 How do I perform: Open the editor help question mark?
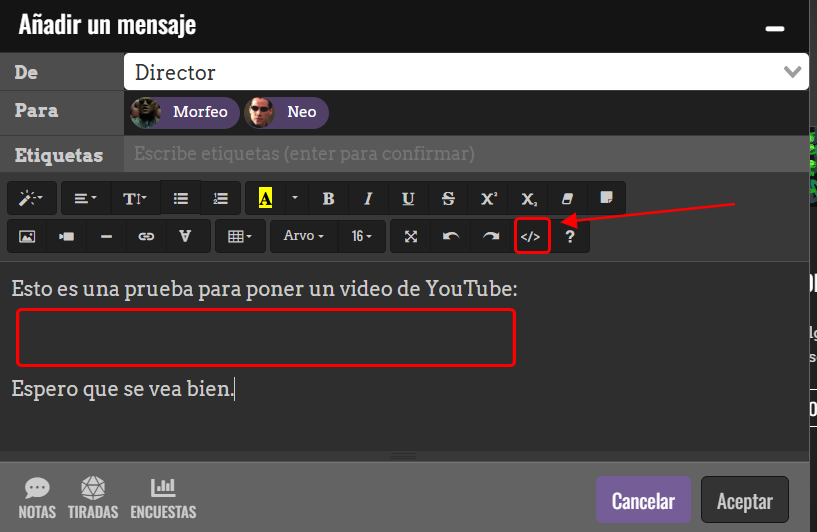pyautogui.click(x=570, y=237)
